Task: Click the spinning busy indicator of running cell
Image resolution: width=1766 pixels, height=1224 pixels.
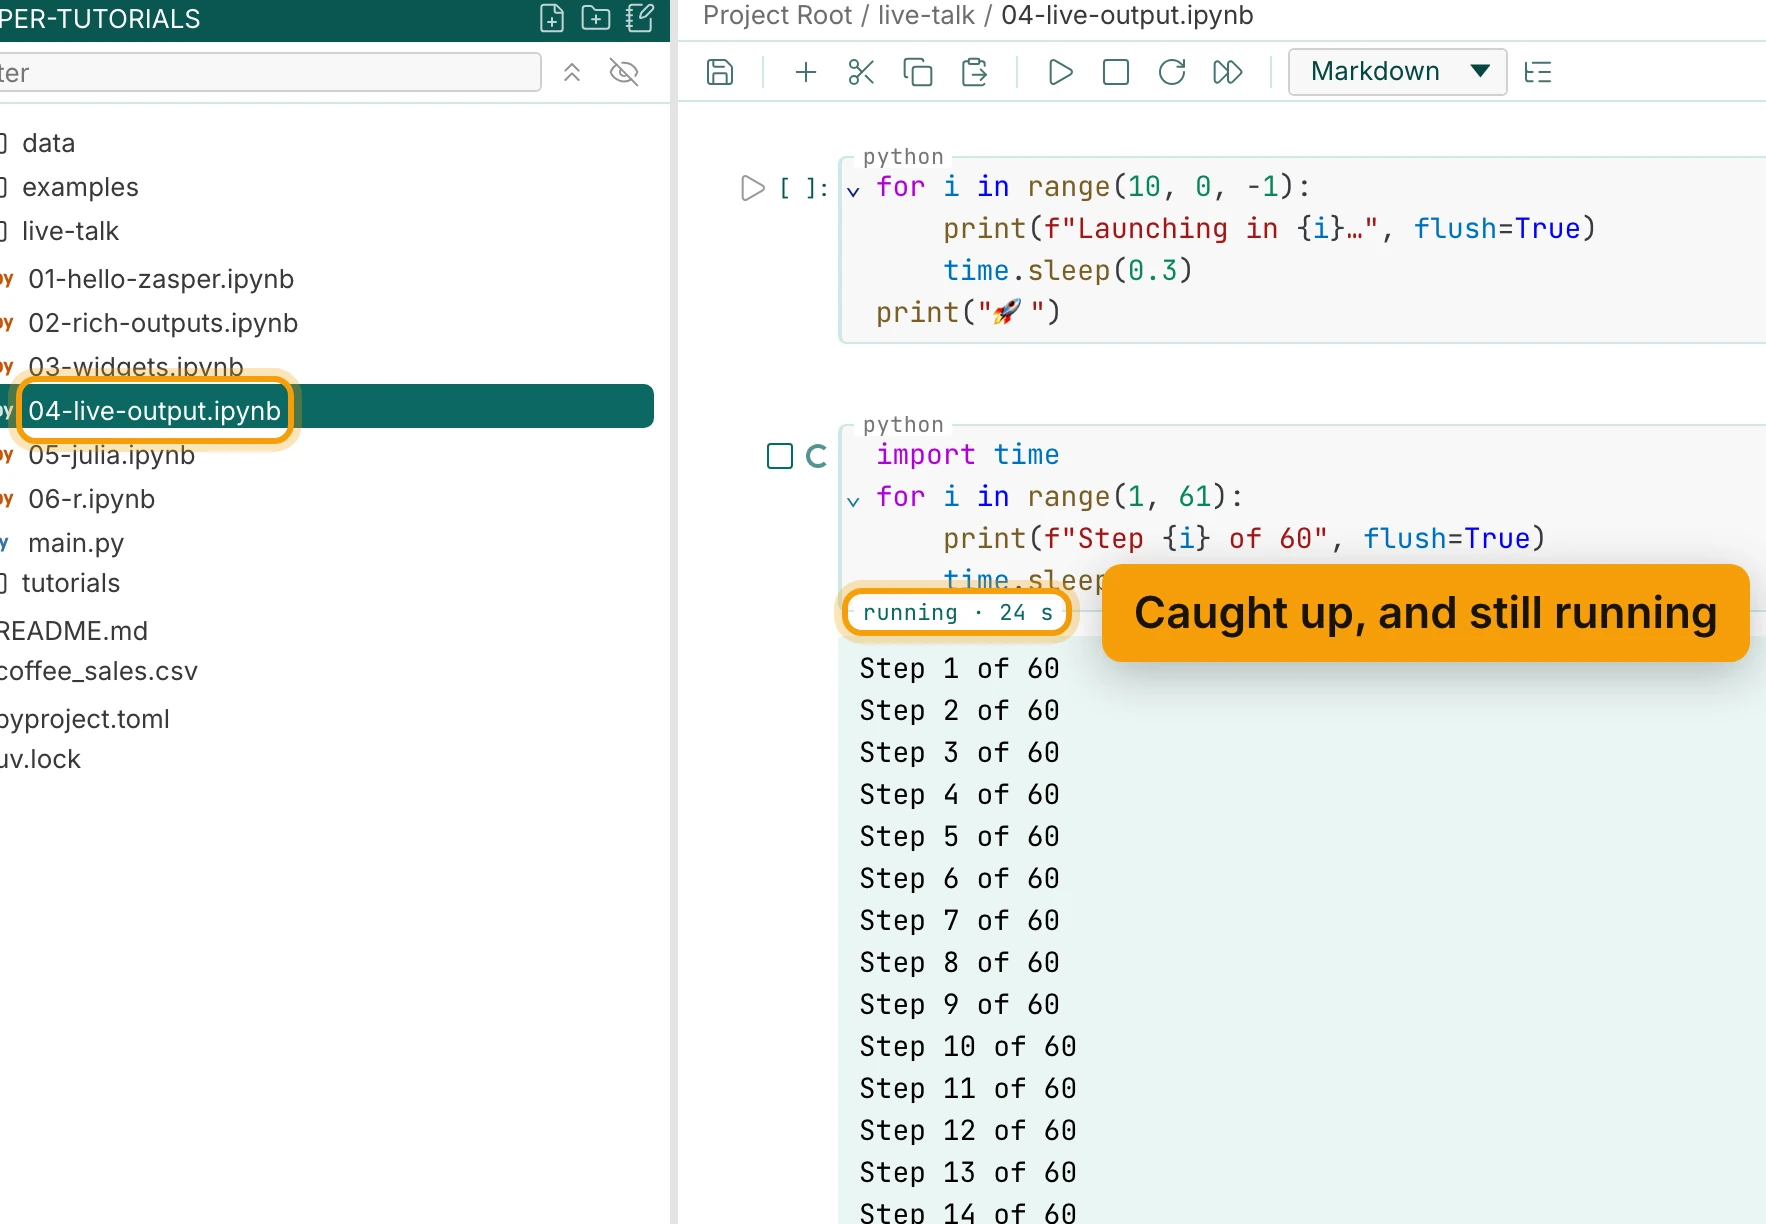Action: (x=816, y=456)
